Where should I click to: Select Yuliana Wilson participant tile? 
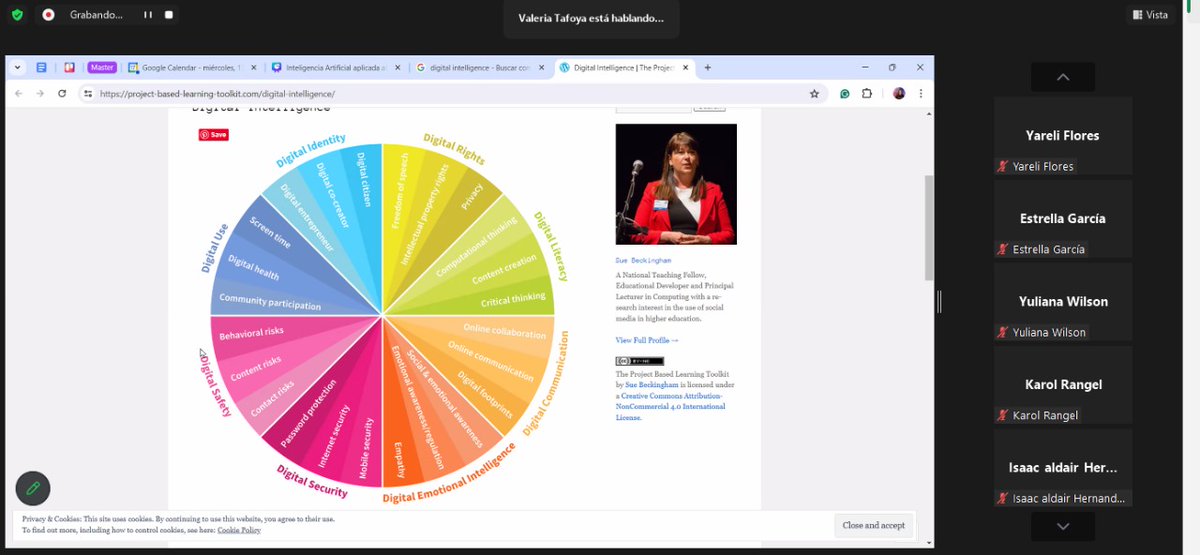tap(1062, 302)
